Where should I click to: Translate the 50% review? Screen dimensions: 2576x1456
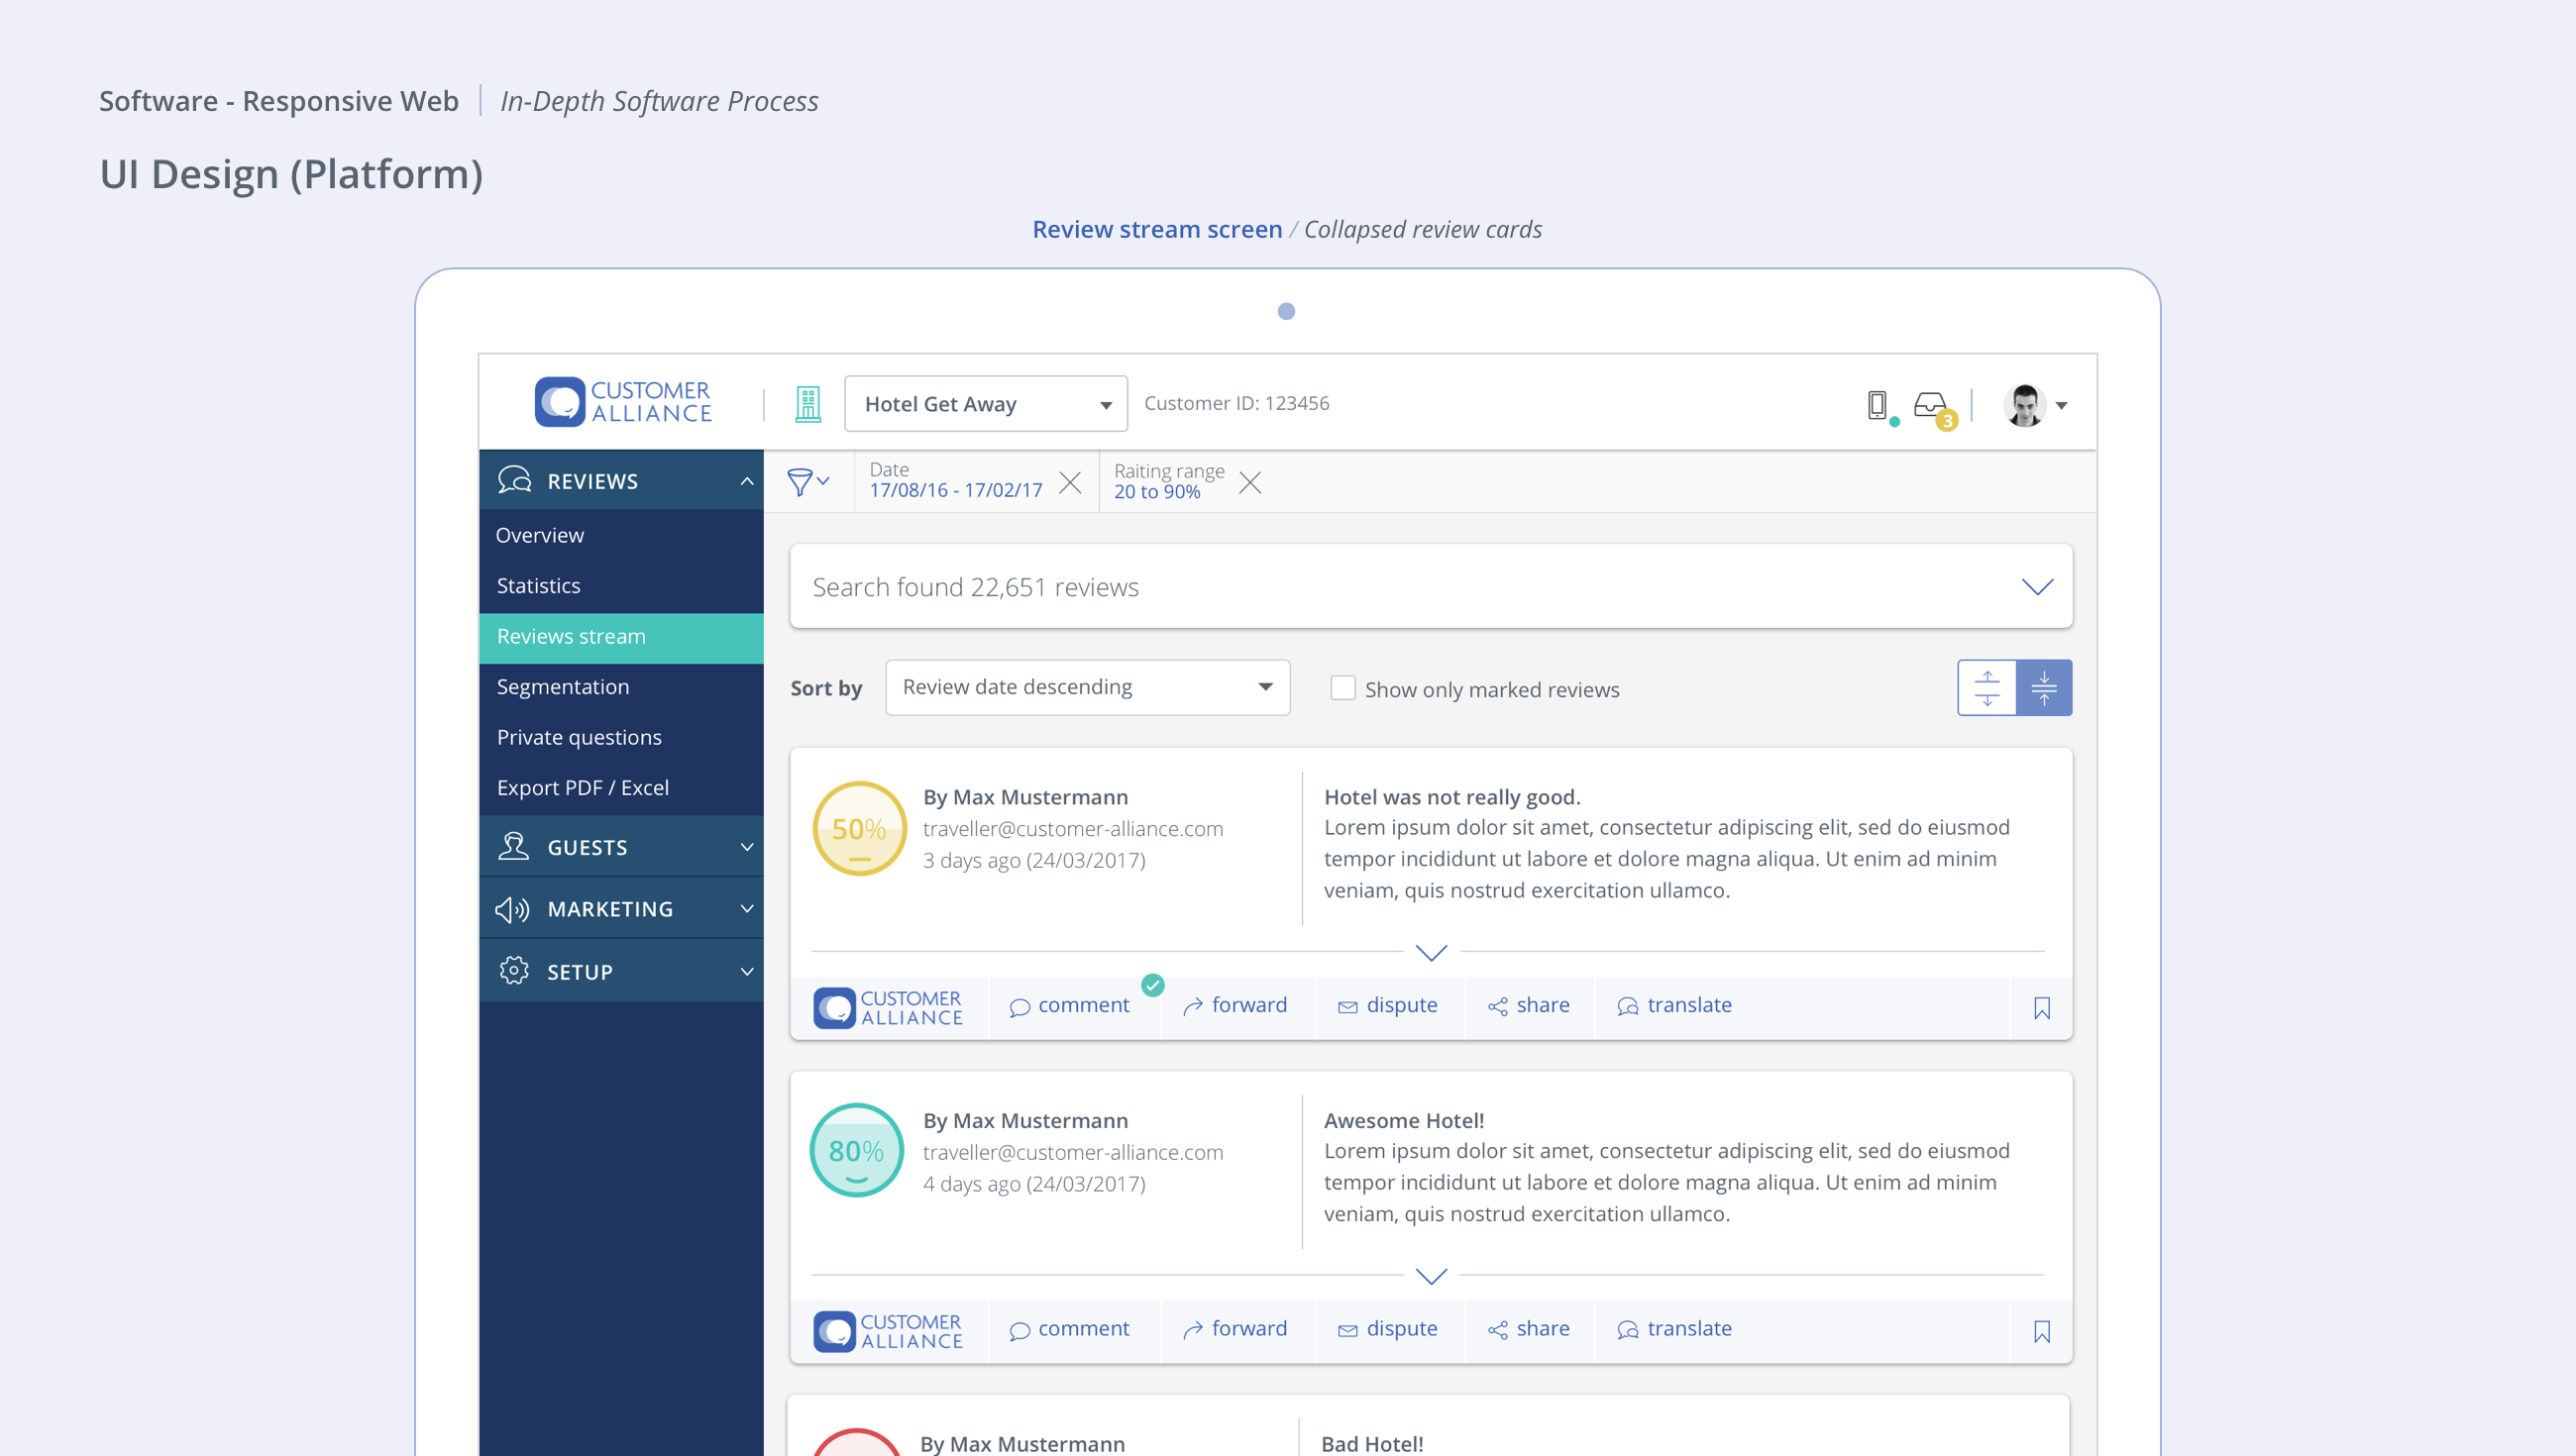click(1674, 1006)
